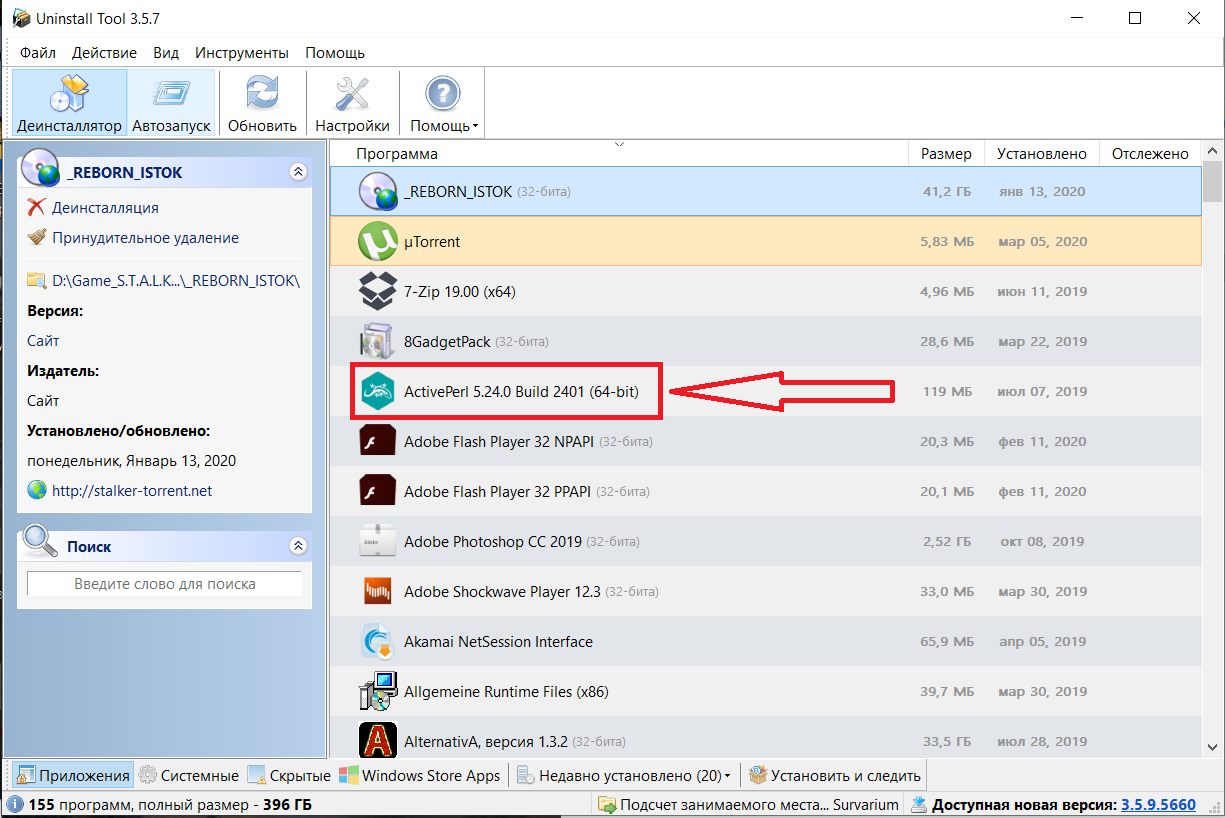Switch to the Системные tab
The height and width of the screenshot is (818, 1225).
pos(189,775)
